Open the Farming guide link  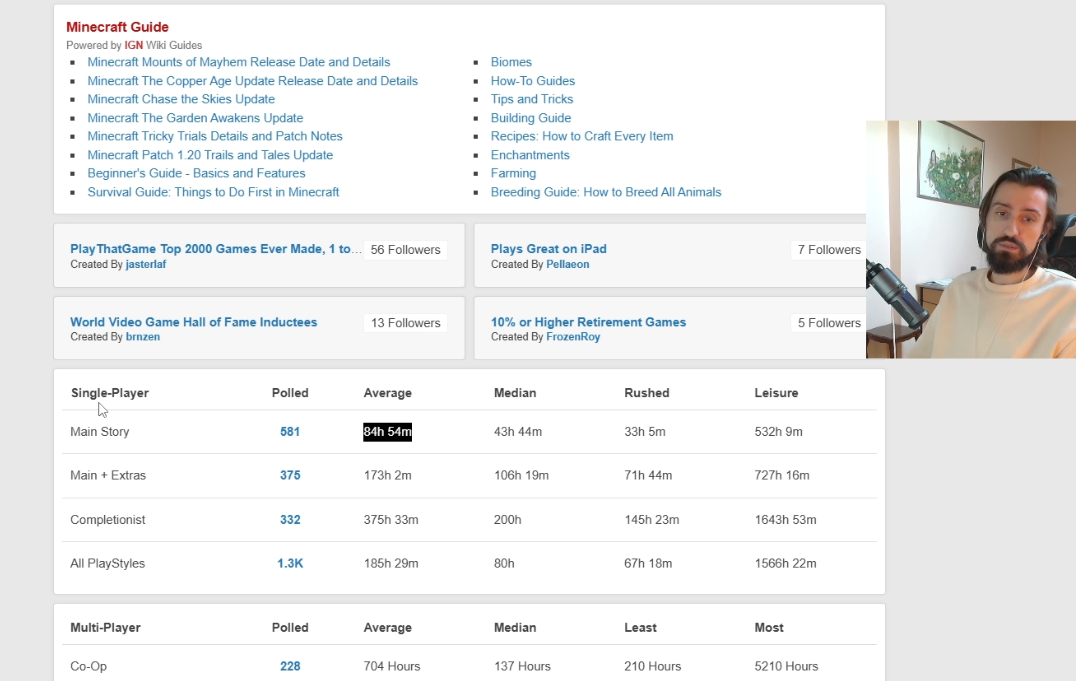[x=513, y=173]
